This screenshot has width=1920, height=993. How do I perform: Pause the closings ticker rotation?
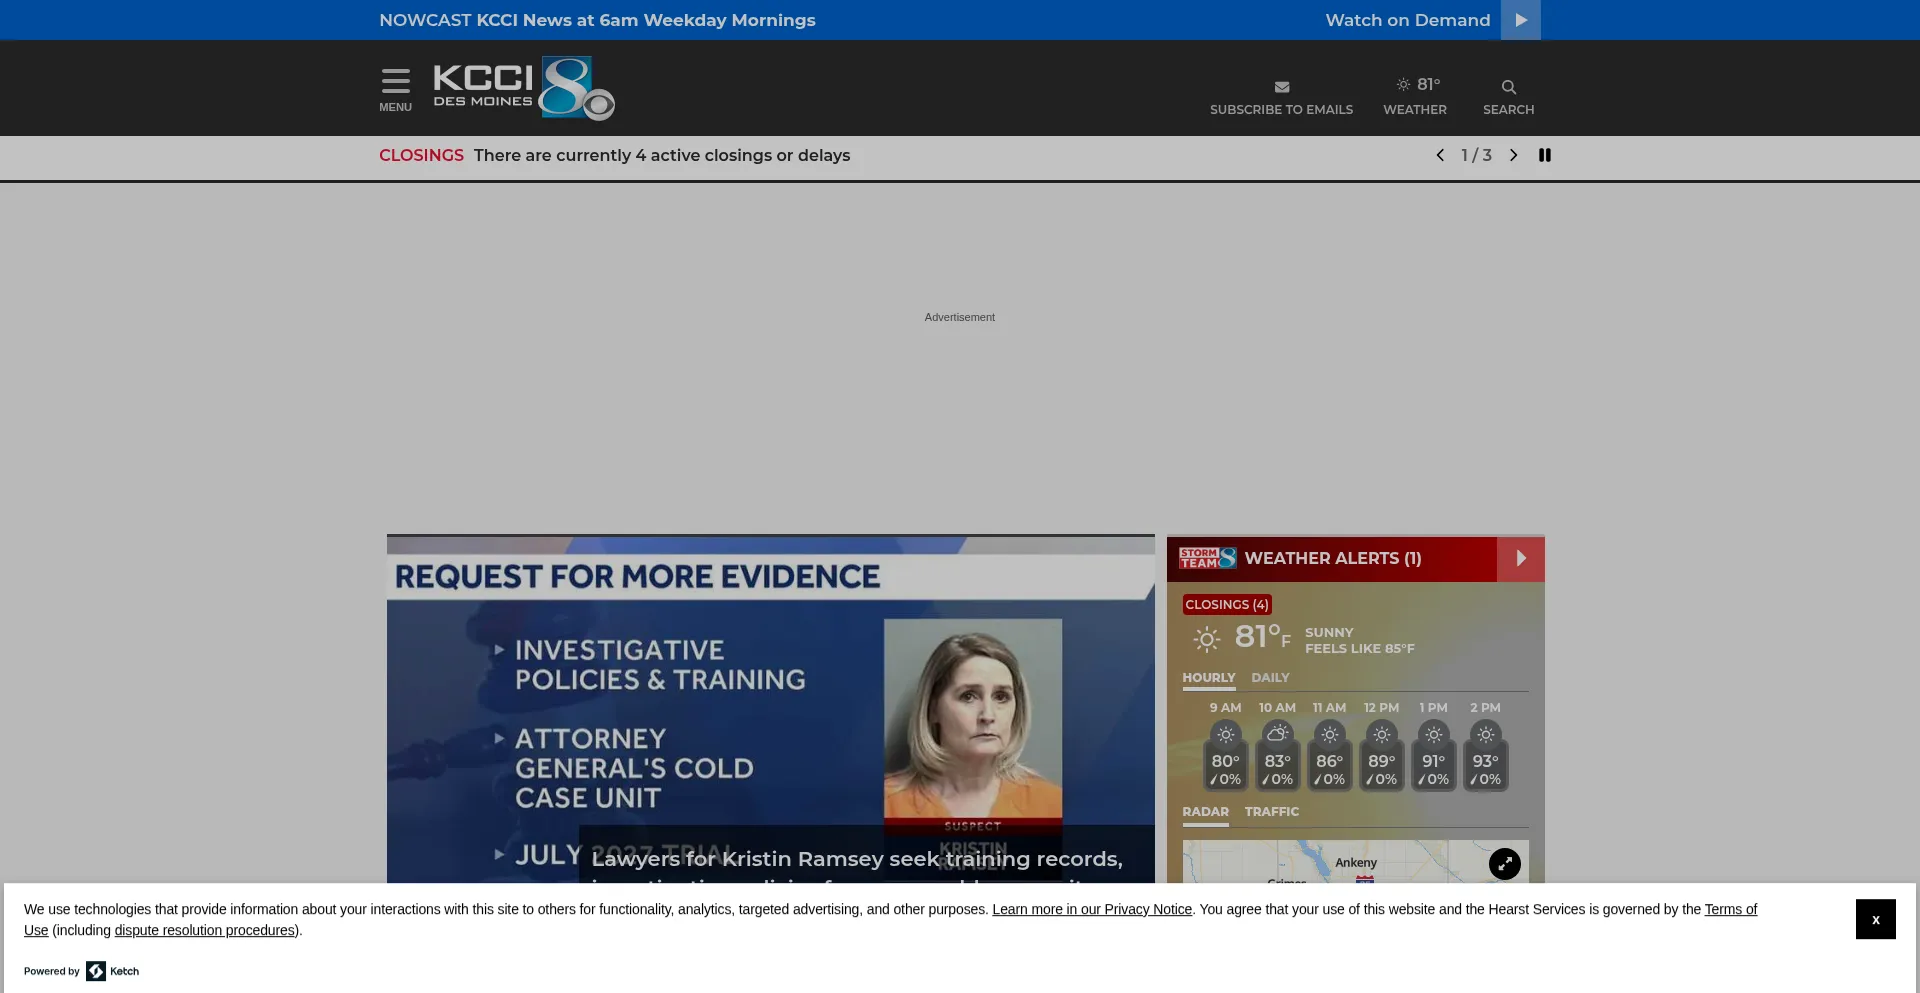(x=1545, y=155)
